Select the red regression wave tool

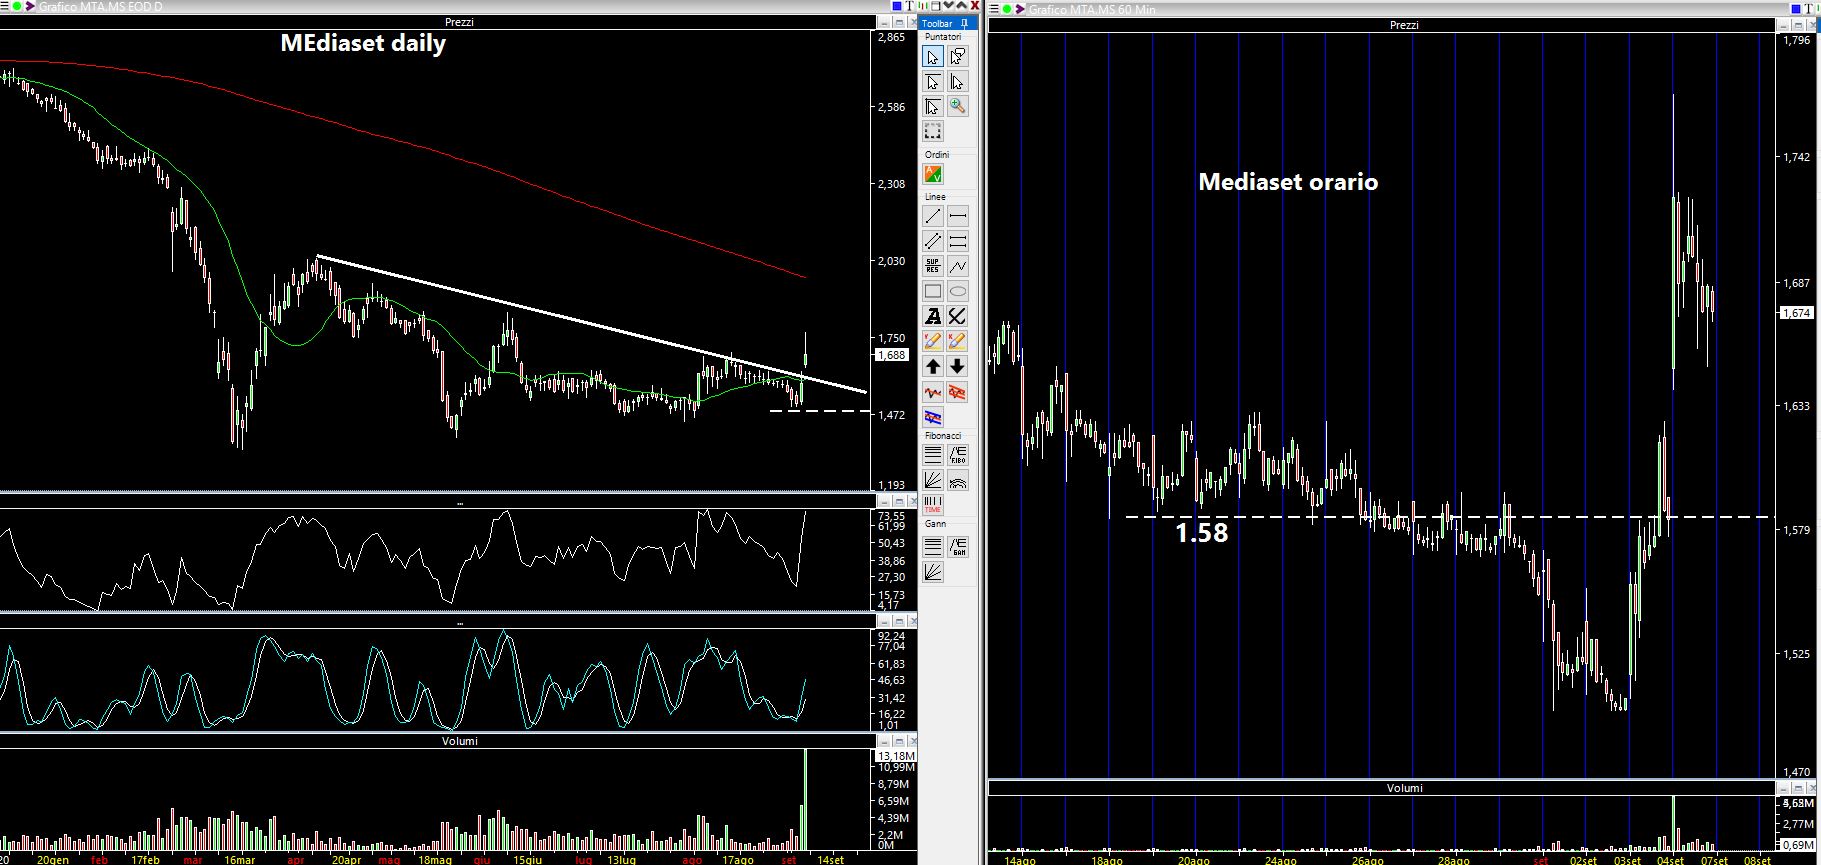click(932, 392)
